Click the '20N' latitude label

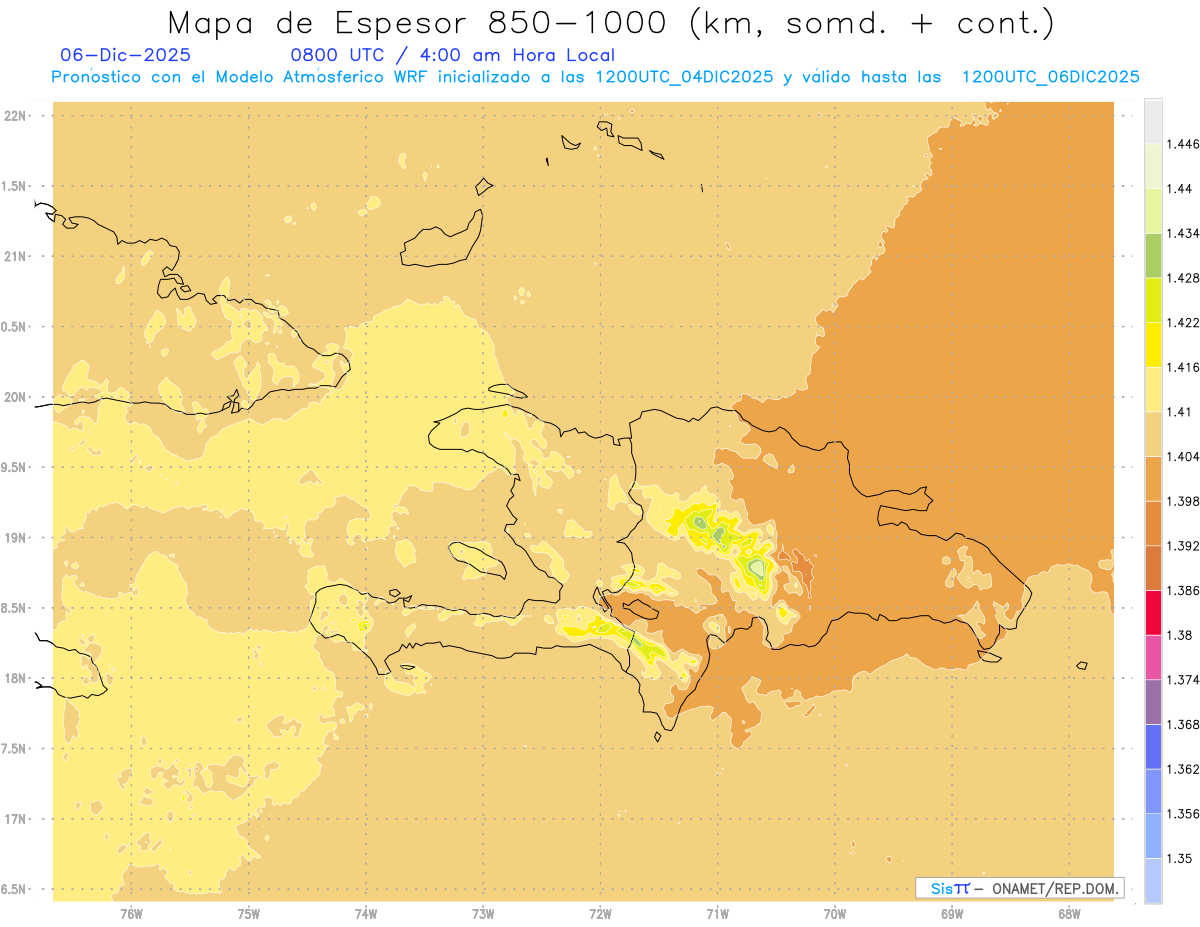15,397
